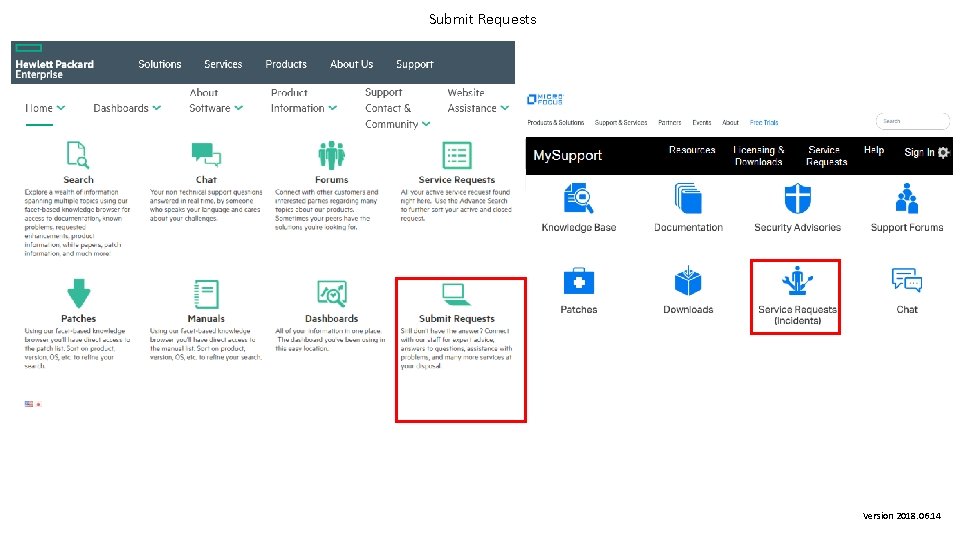Open the Manuals document icon
The image size is (960, 540).
coord(206,294)
